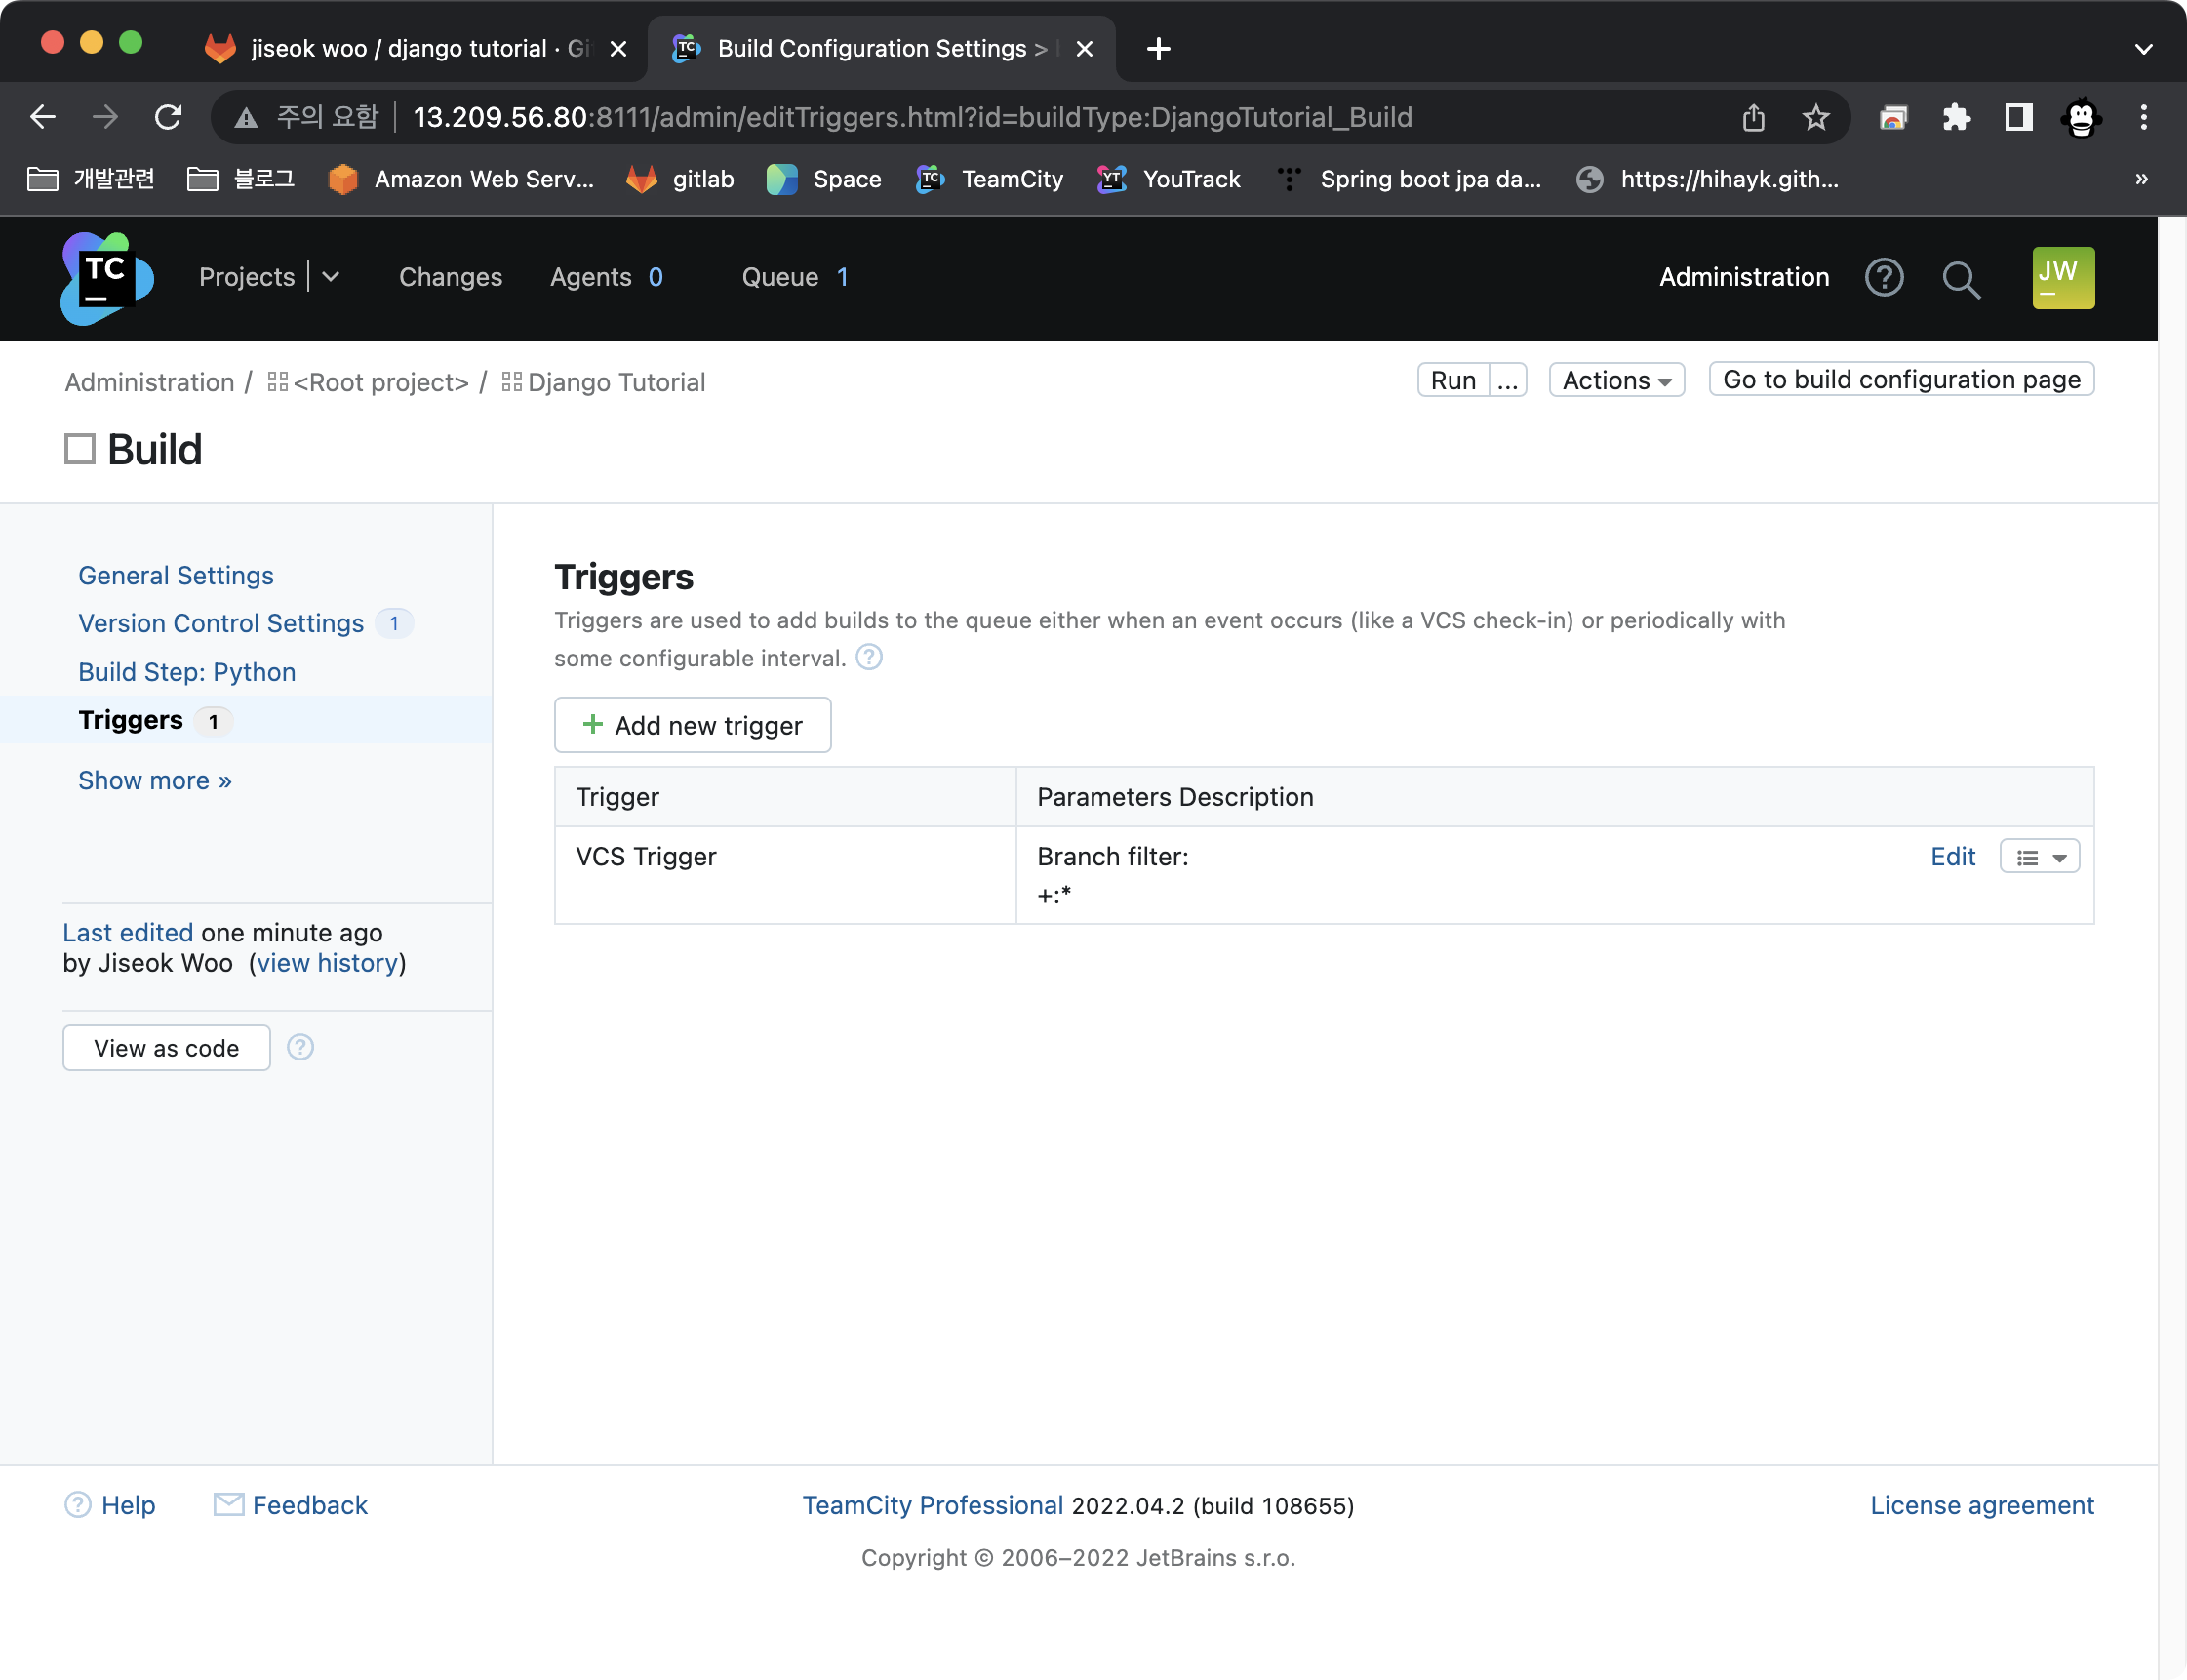Go to Projects in the header
2187x1680 pixels.
pos(247,277)
